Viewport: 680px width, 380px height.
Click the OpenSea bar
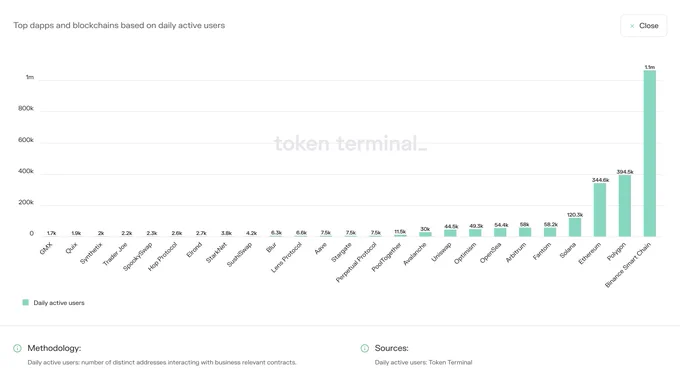pyautogui.click(x=500, y=232)
